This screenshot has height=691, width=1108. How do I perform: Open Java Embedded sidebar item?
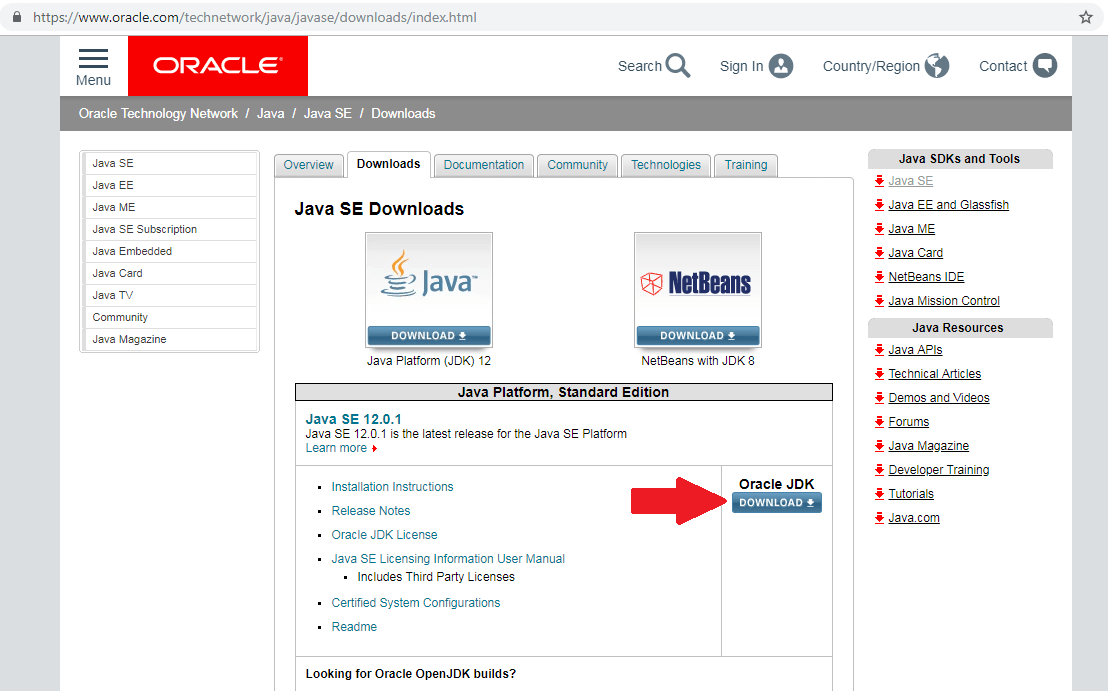click(170, 251)
